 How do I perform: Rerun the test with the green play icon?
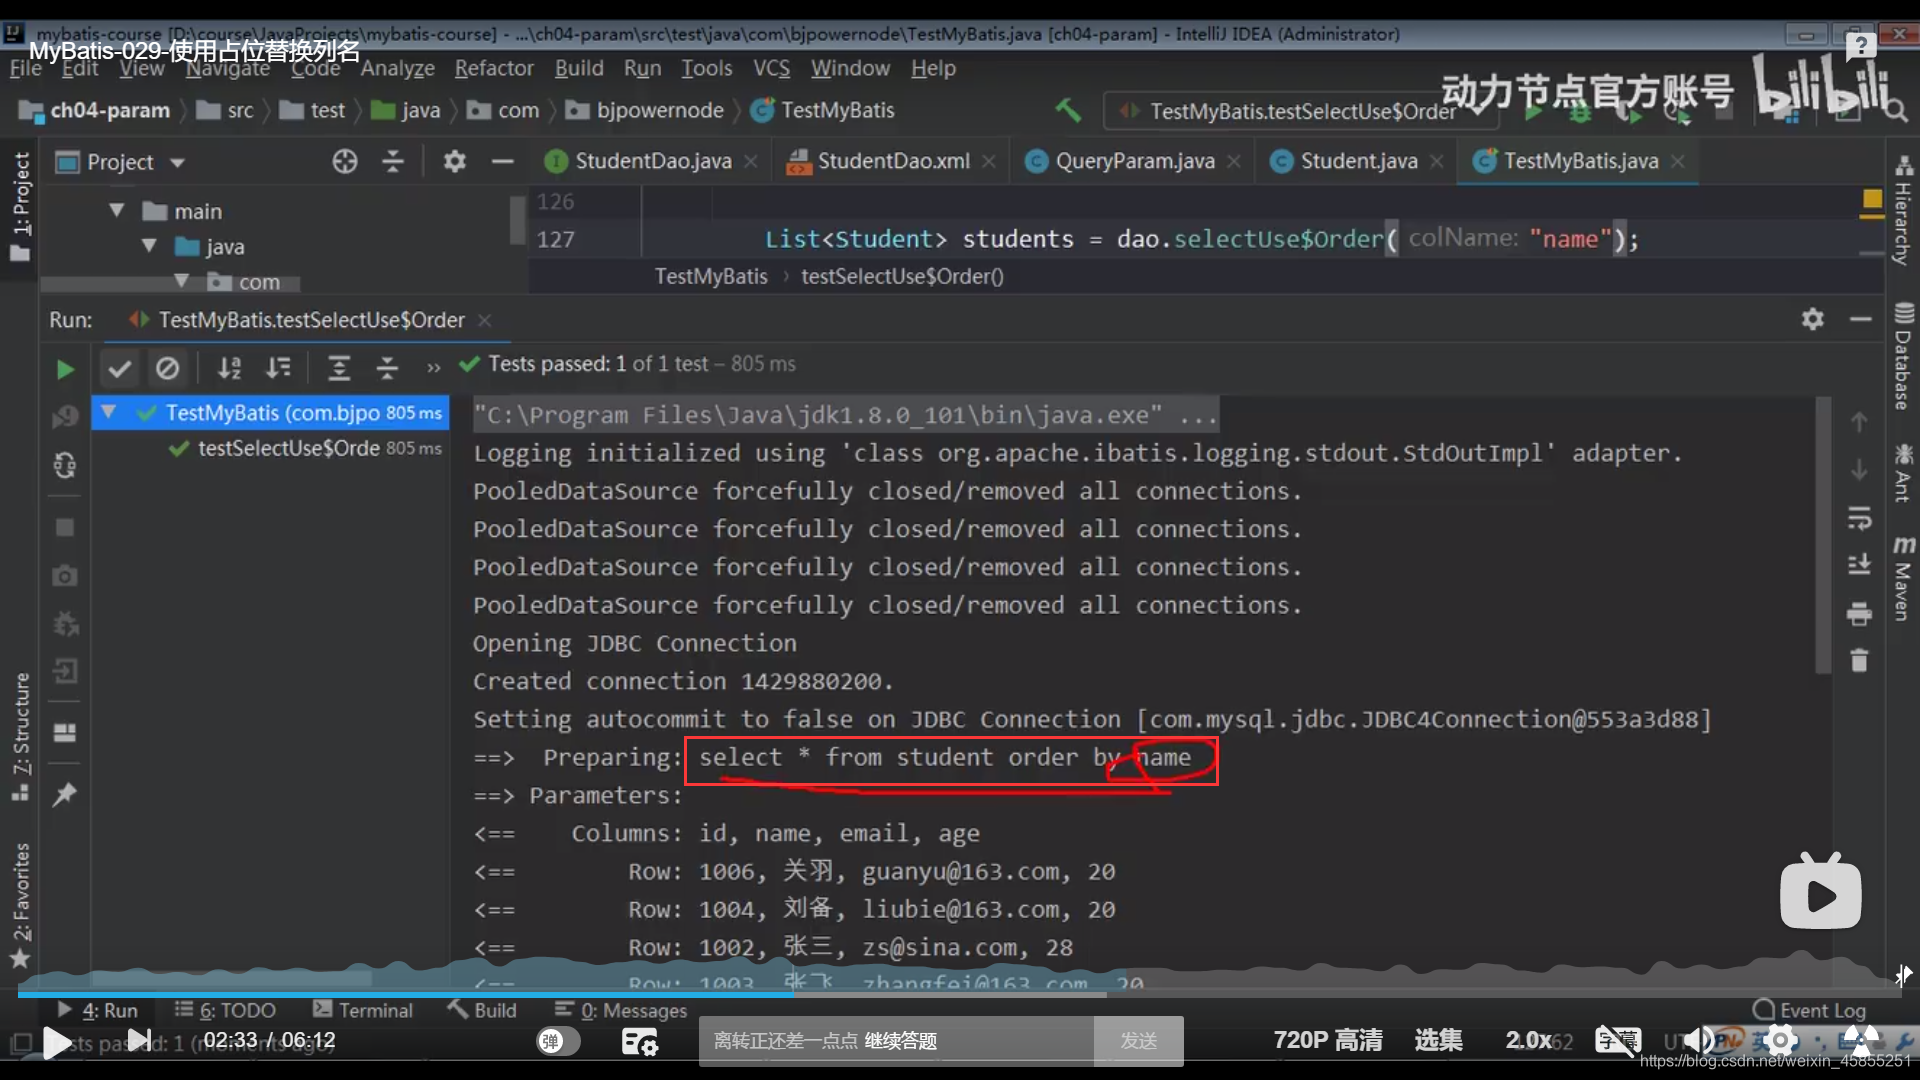click(x=65, y=370)
